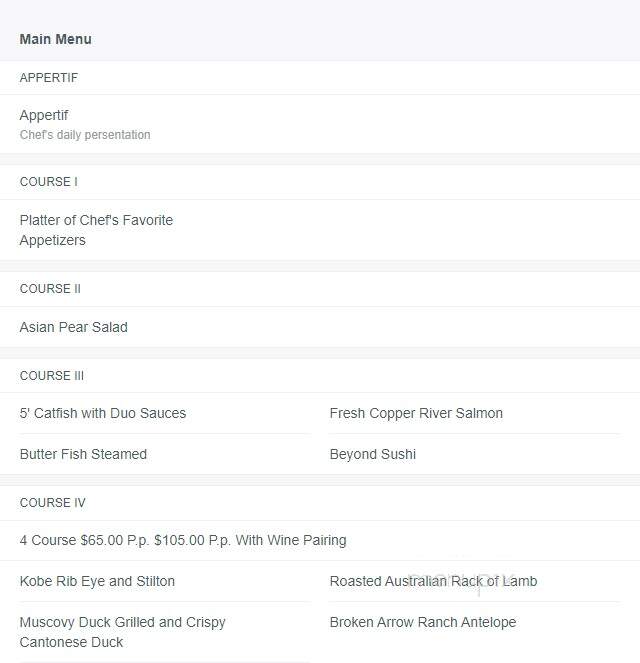This screenshot has height=663, width=640.
Task: Select the COURSE II section header
Action: tap(50, 289)
